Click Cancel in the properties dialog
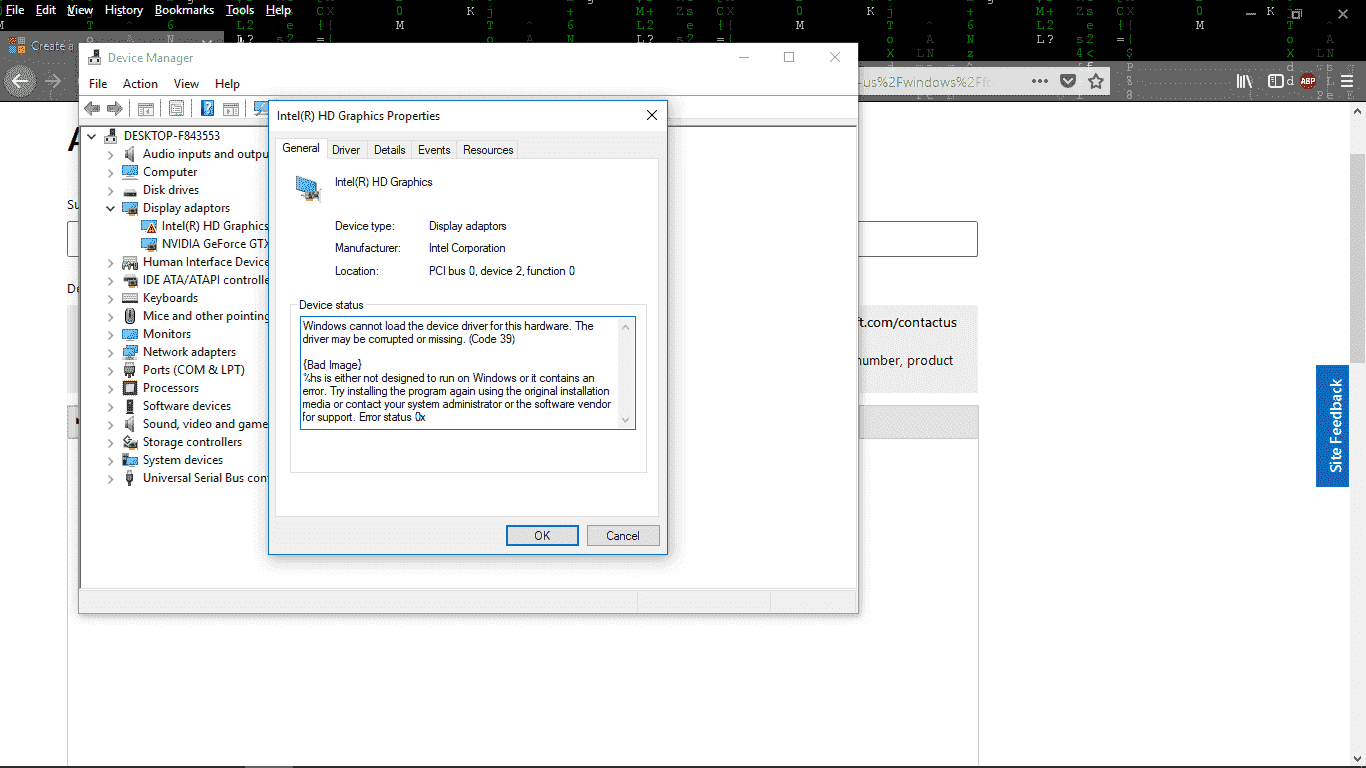This screenshot has width=1366, height=768. point(623,536)
